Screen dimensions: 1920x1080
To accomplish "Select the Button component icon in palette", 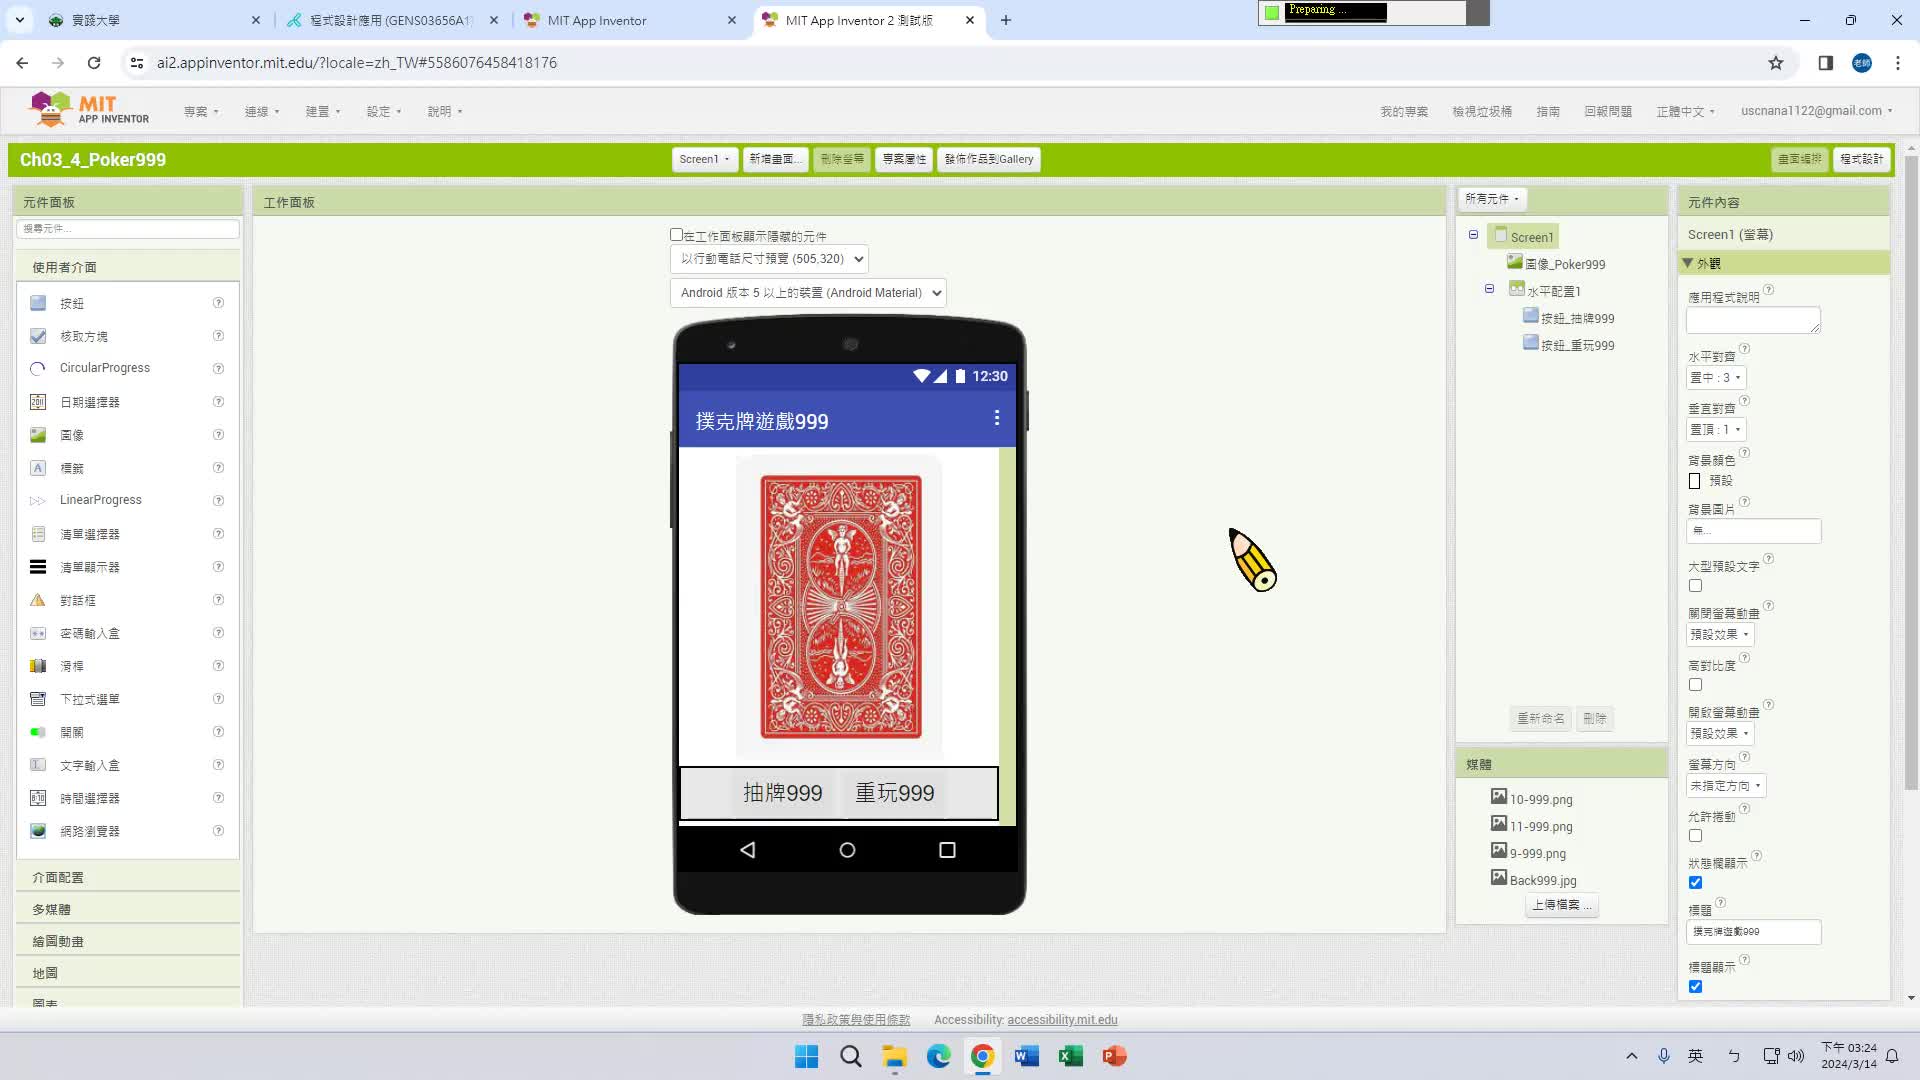I will (38, 303).
